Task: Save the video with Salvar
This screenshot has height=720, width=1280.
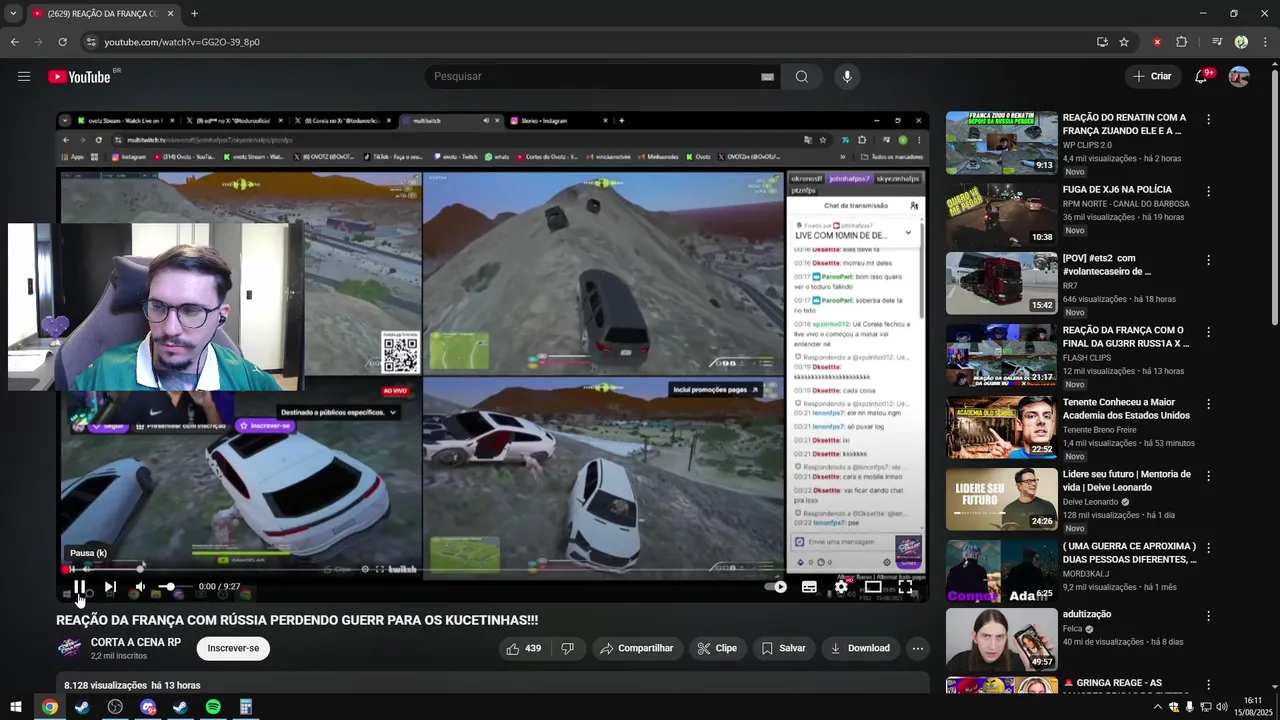Action: pos(783,648)
